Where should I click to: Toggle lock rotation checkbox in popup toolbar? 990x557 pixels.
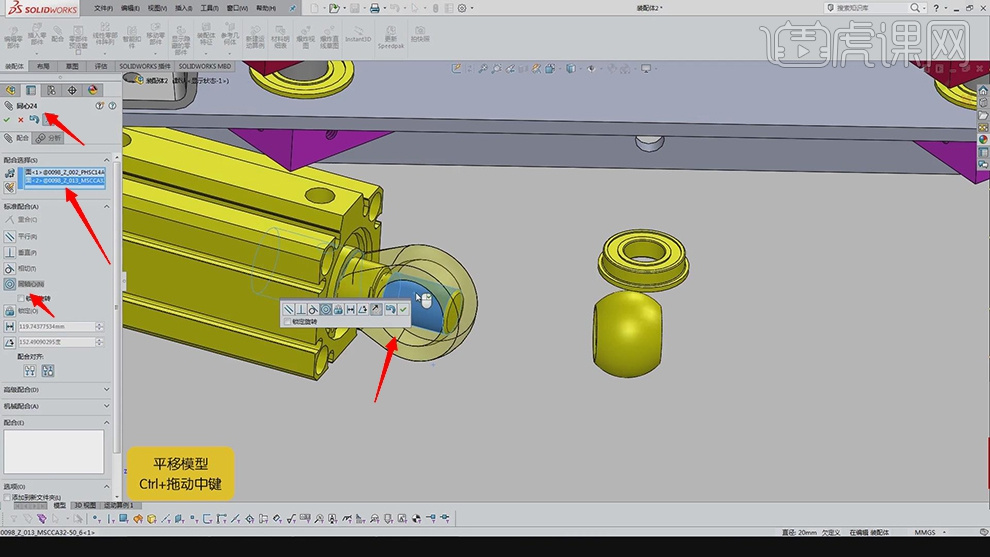click(x=289, y=322)
